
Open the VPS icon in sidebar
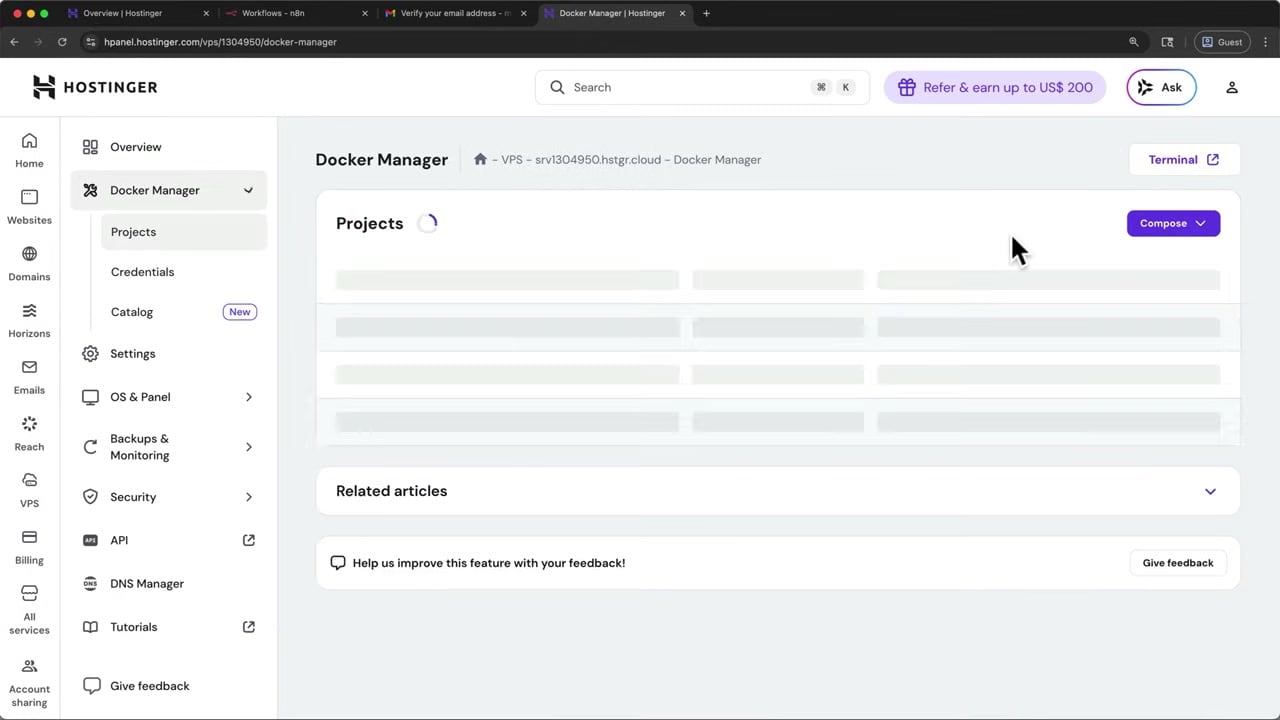click(29, 480)
